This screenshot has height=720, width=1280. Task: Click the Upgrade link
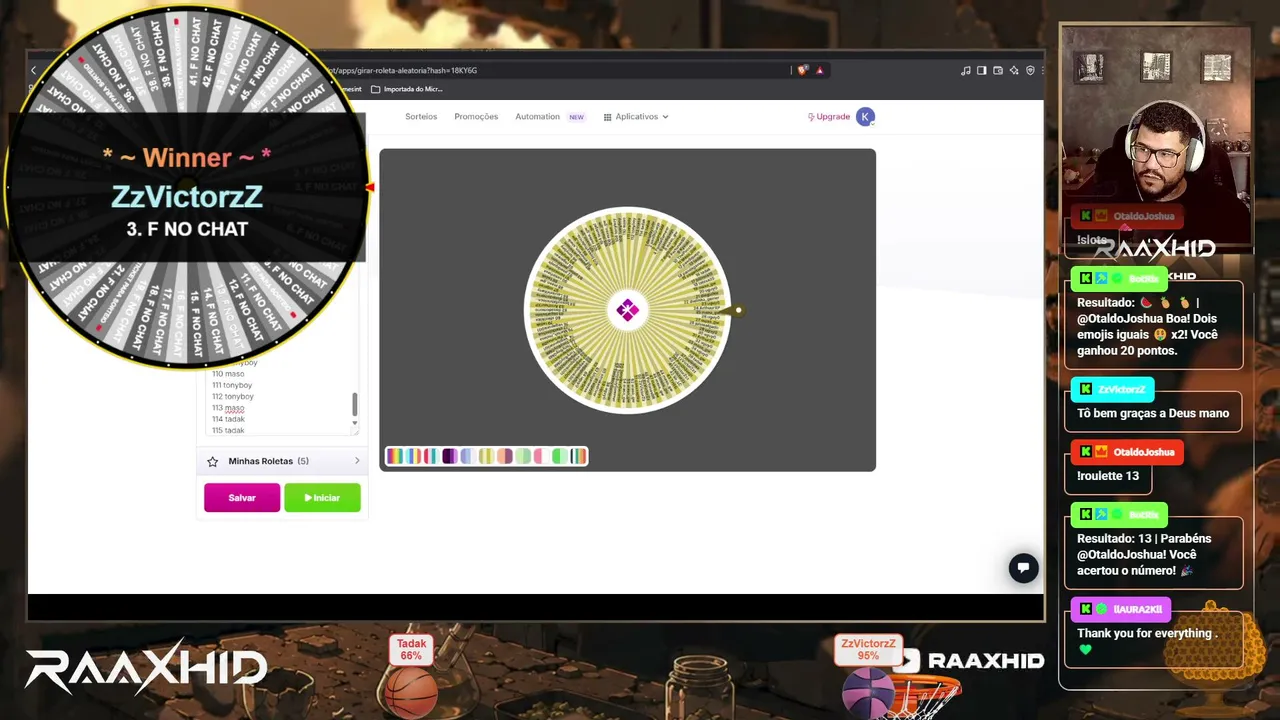point(829,117)
